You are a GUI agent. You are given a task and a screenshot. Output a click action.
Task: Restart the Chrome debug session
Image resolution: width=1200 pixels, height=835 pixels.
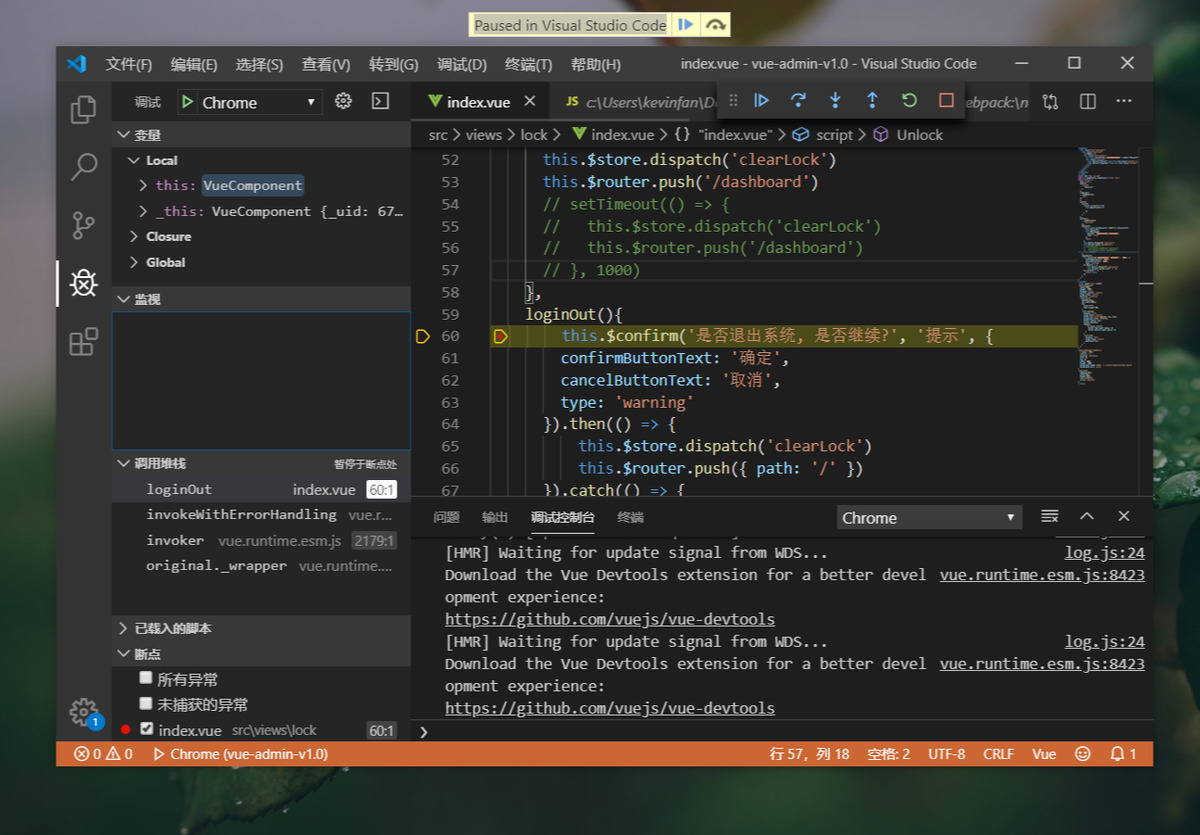coord(906,100)
